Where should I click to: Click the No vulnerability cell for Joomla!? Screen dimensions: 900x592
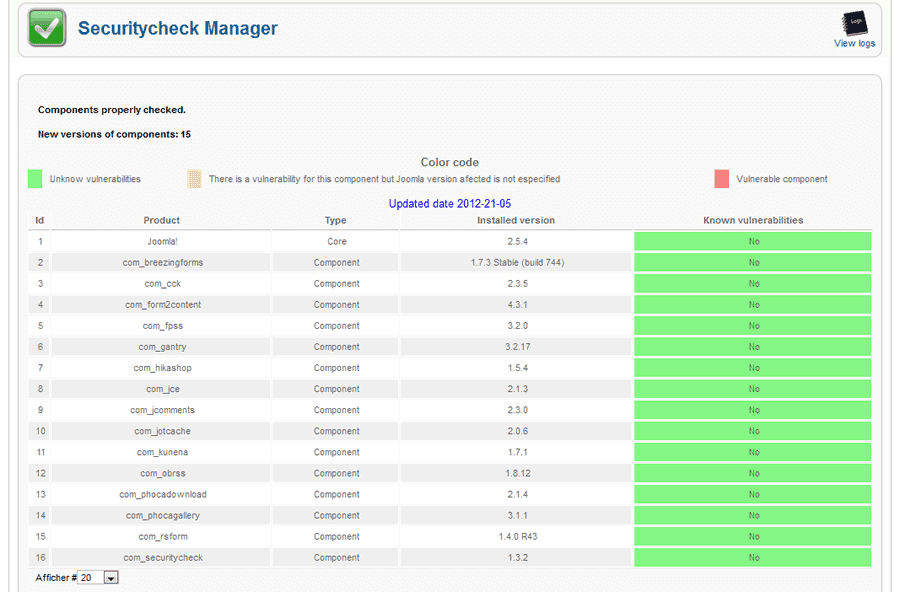point(753,242)
